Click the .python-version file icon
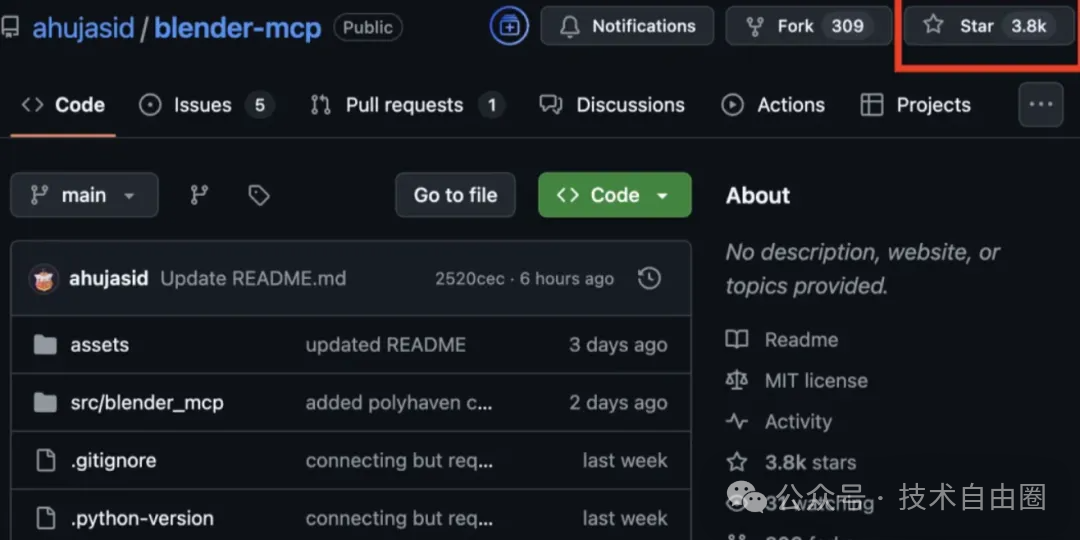 coord(45,518)
